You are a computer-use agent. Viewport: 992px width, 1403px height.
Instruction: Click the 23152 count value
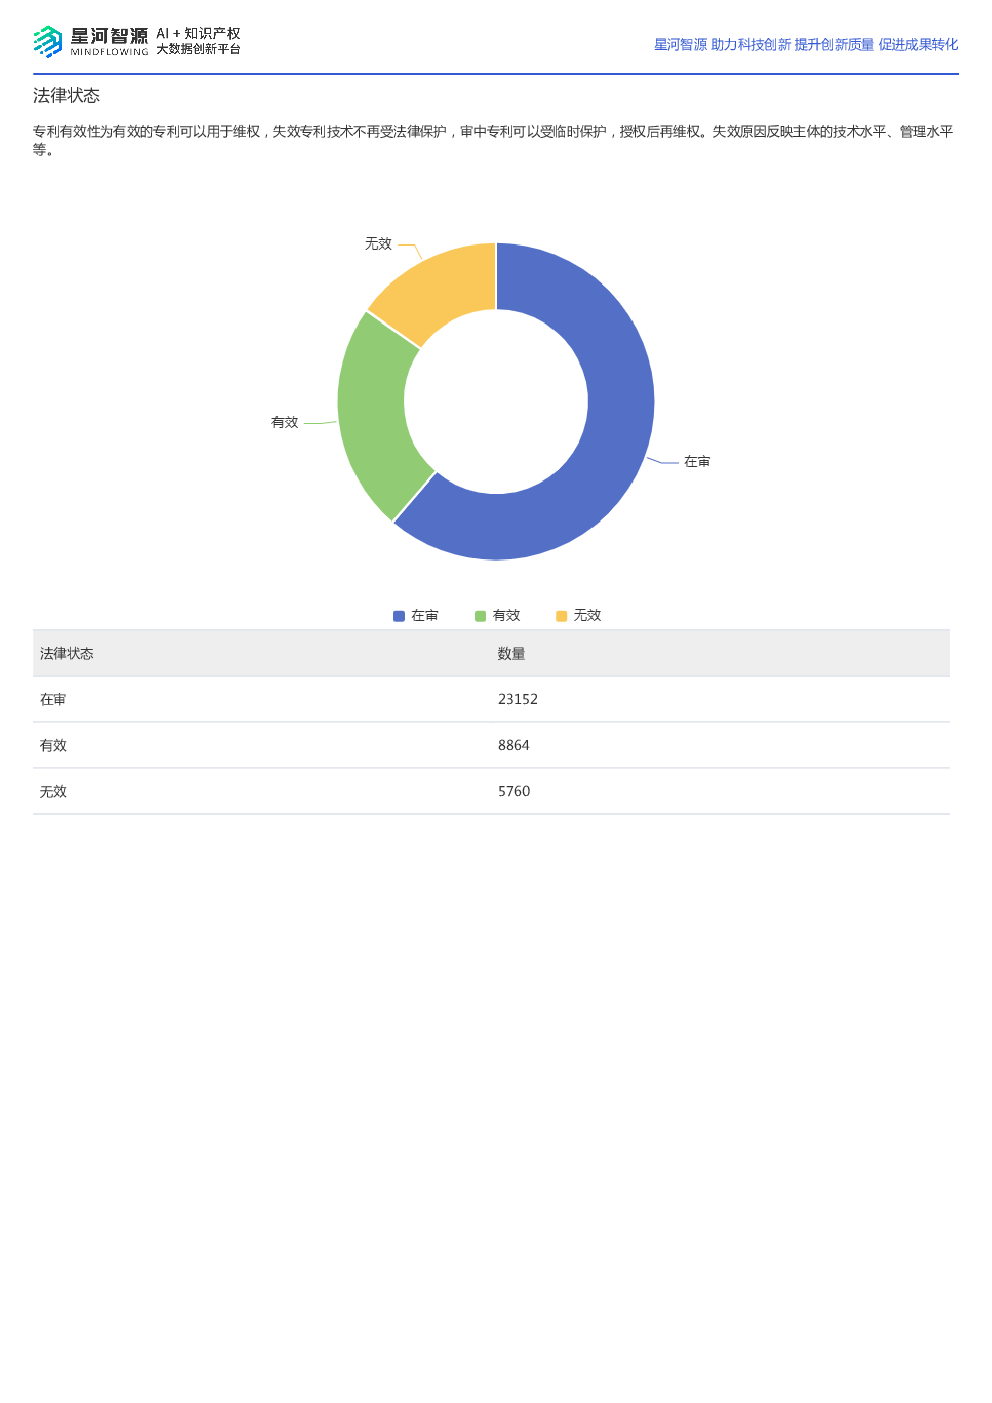click(x=518, y=700)
